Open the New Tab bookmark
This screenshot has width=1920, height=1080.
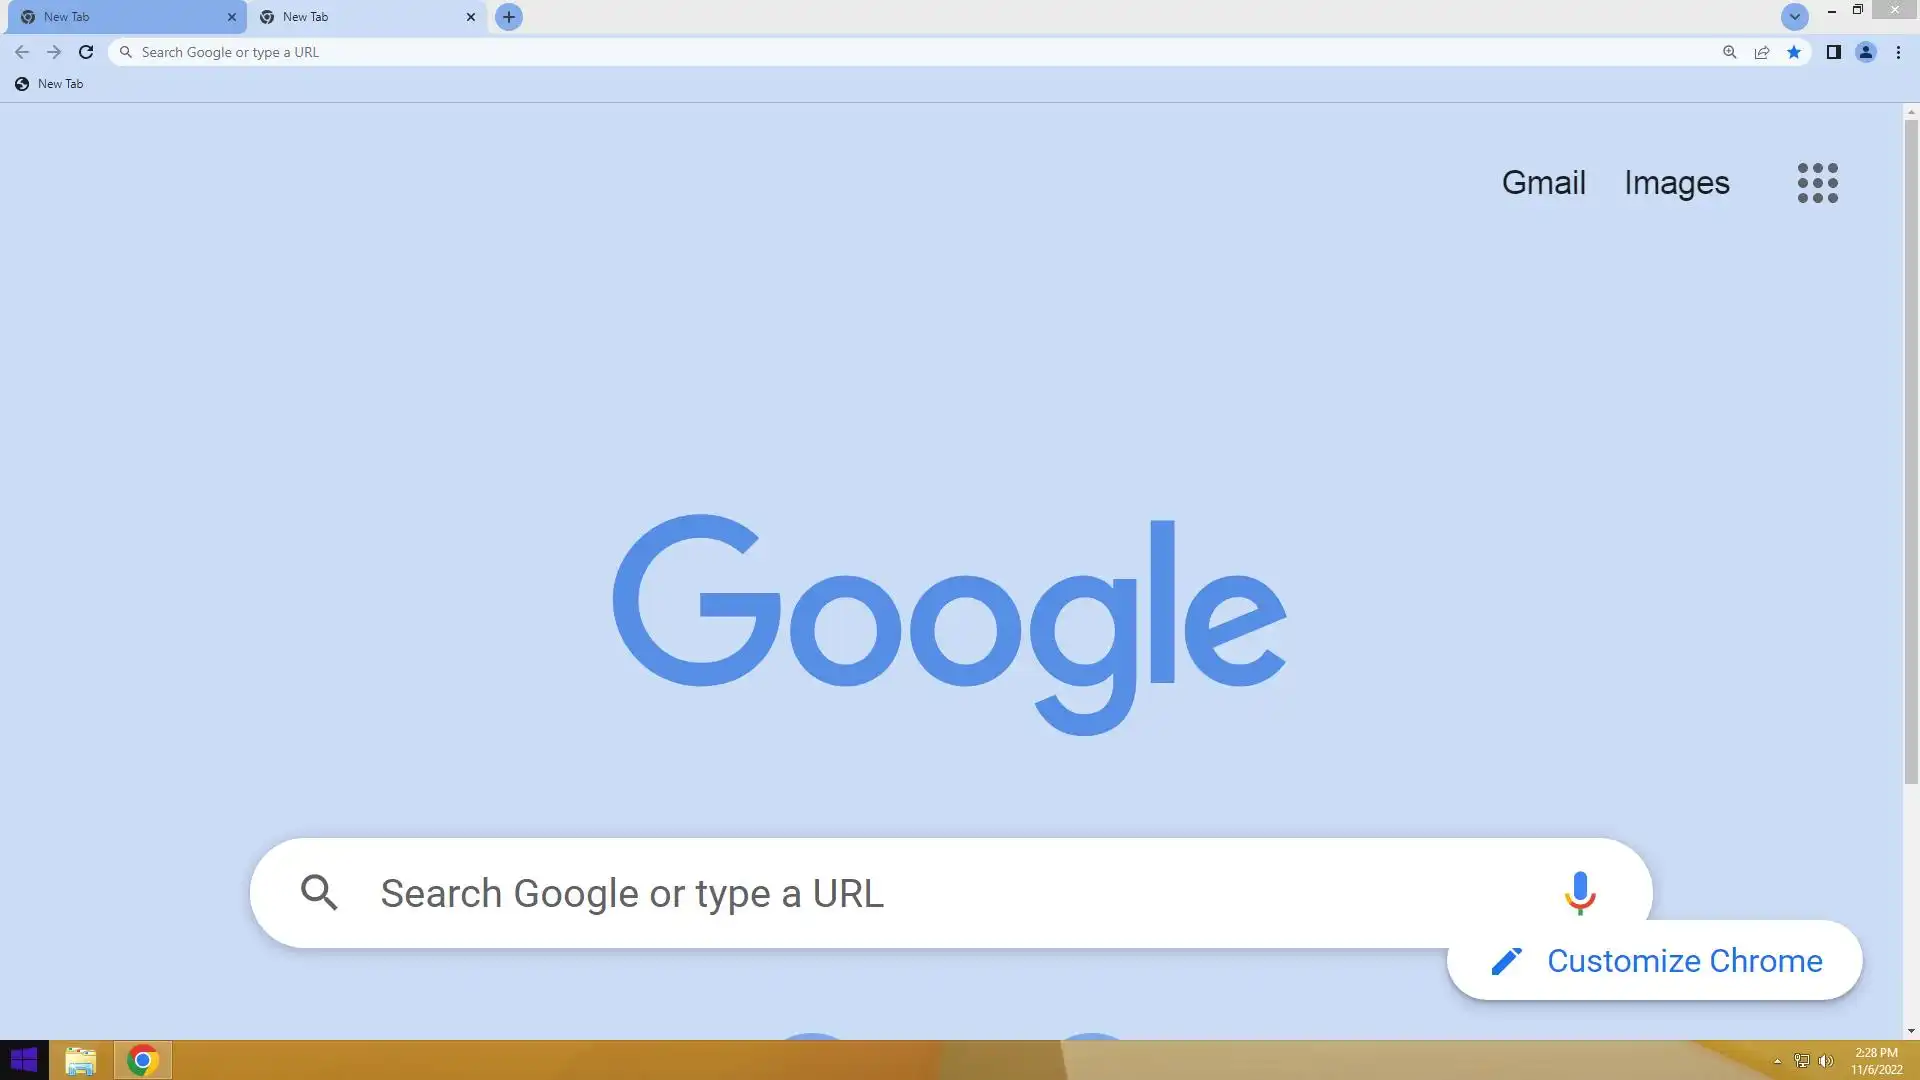click(x=49, y=84)
